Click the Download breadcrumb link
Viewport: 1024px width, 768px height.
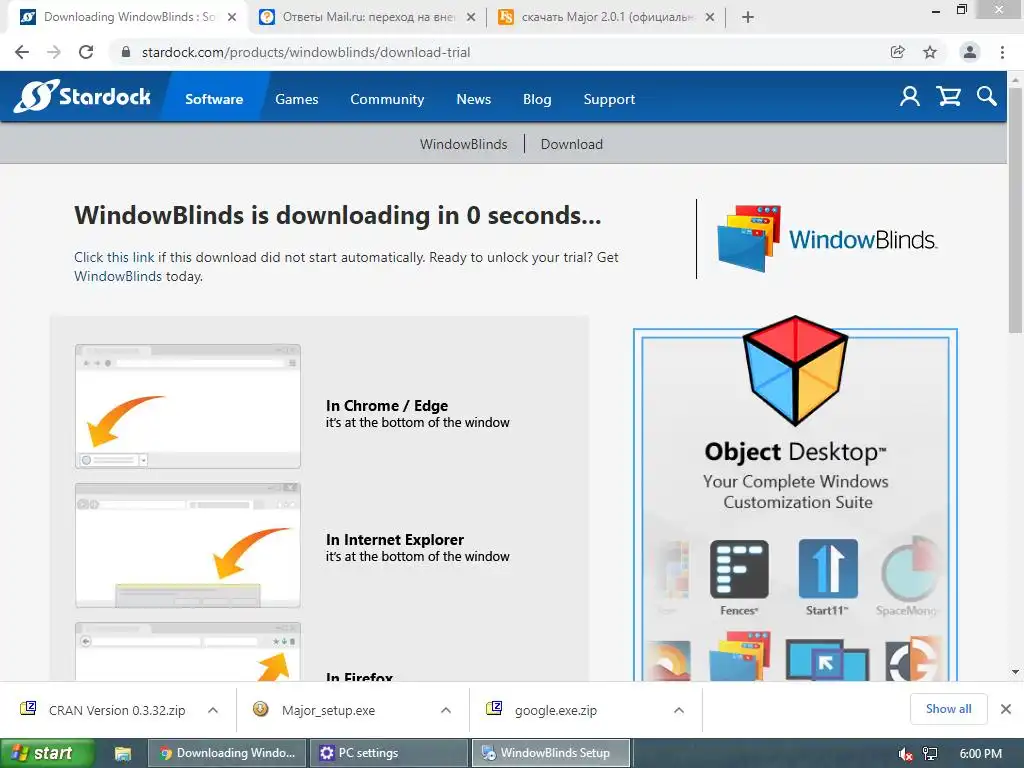(571, 144)
